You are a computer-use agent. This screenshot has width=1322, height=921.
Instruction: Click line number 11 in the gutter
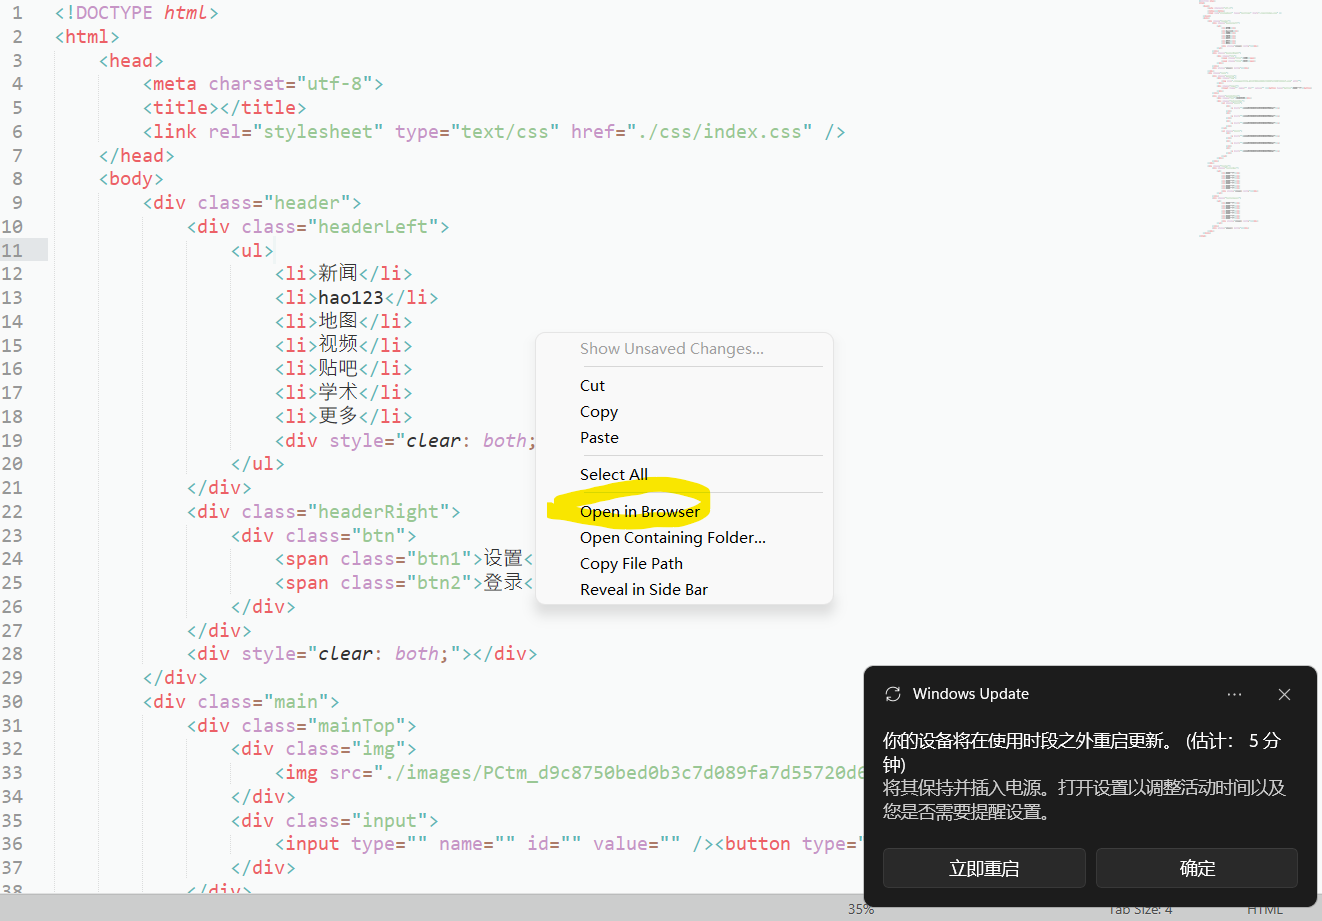(12, 250)
